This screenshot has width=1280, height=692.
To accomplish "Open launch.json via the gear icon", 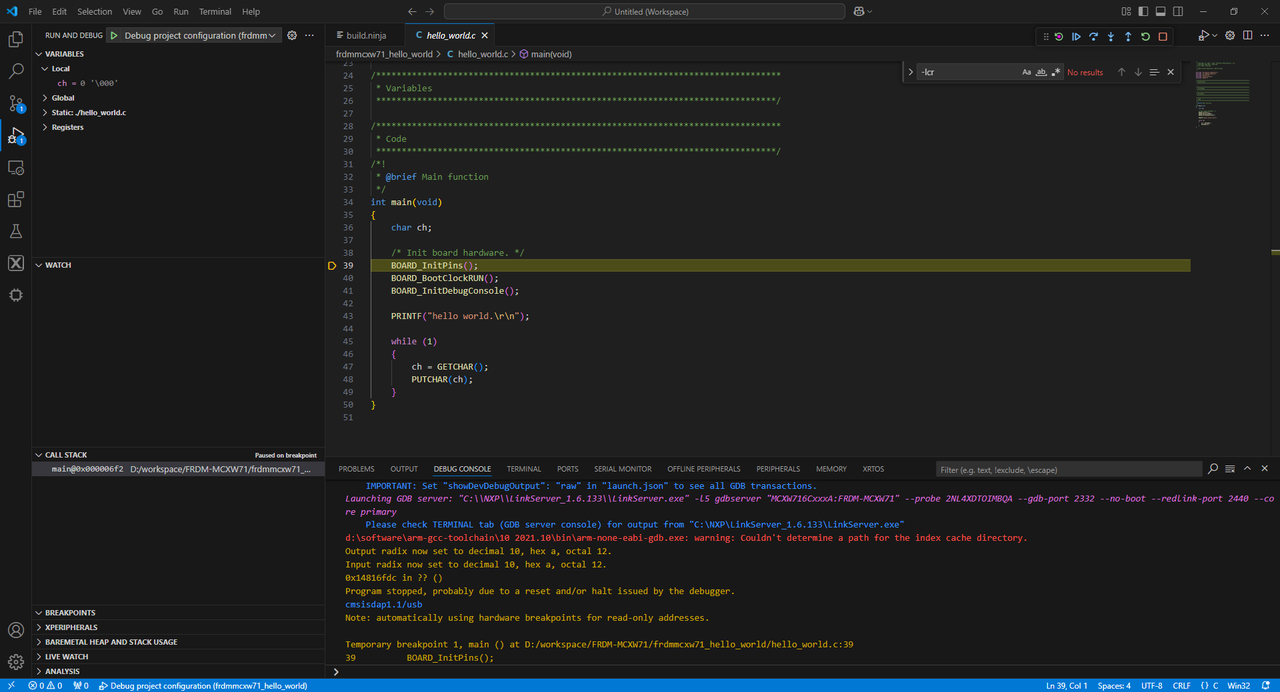I will coord(292,35).
